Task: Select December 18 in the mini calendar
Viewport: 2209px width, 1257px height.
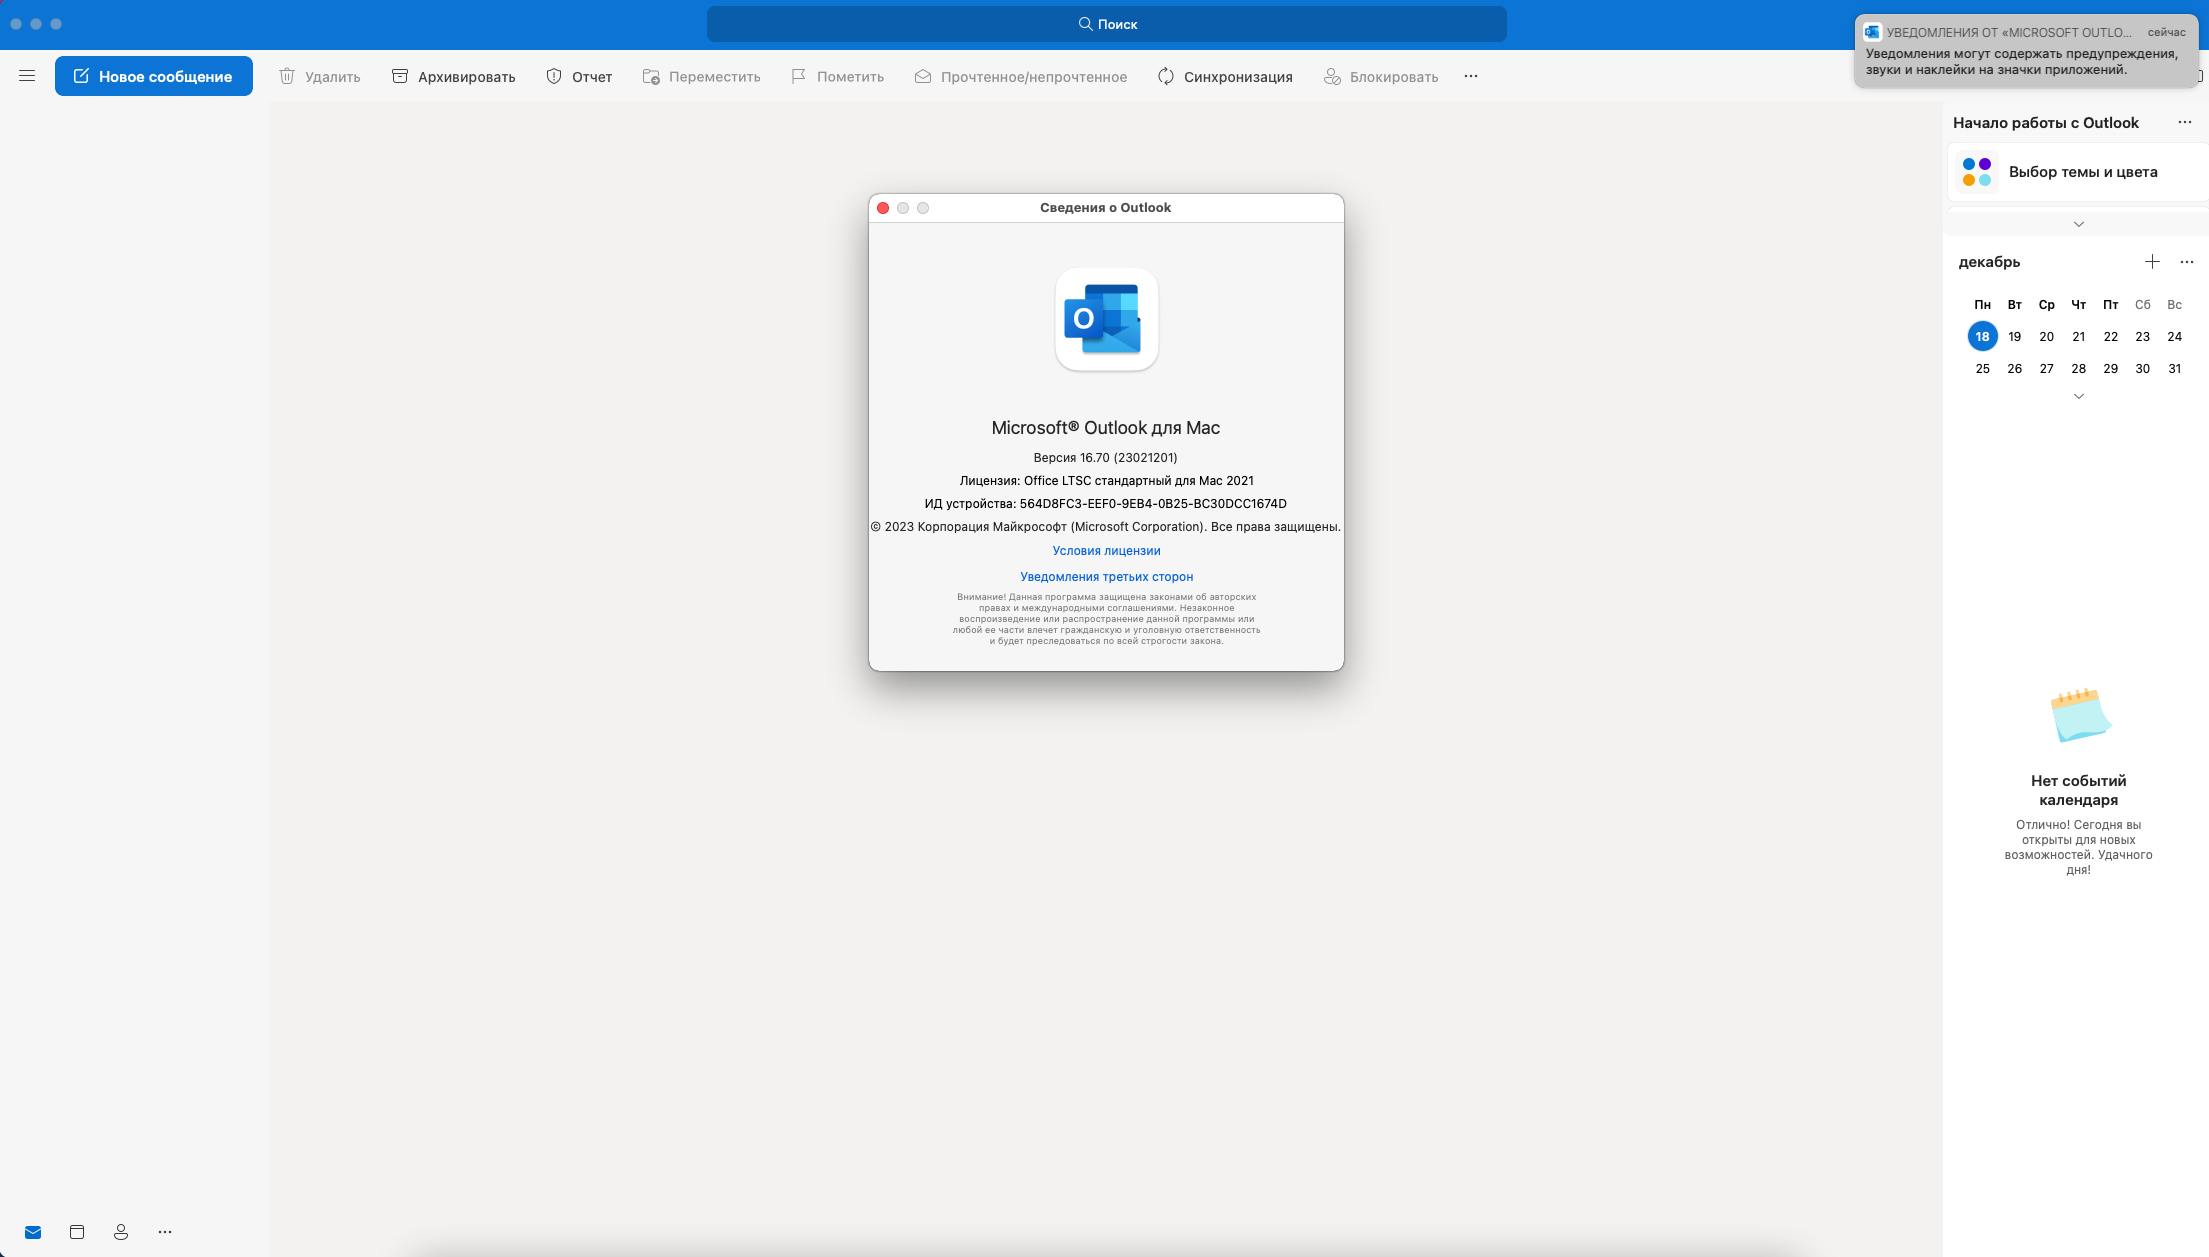Action: (x=1982, y=337)
